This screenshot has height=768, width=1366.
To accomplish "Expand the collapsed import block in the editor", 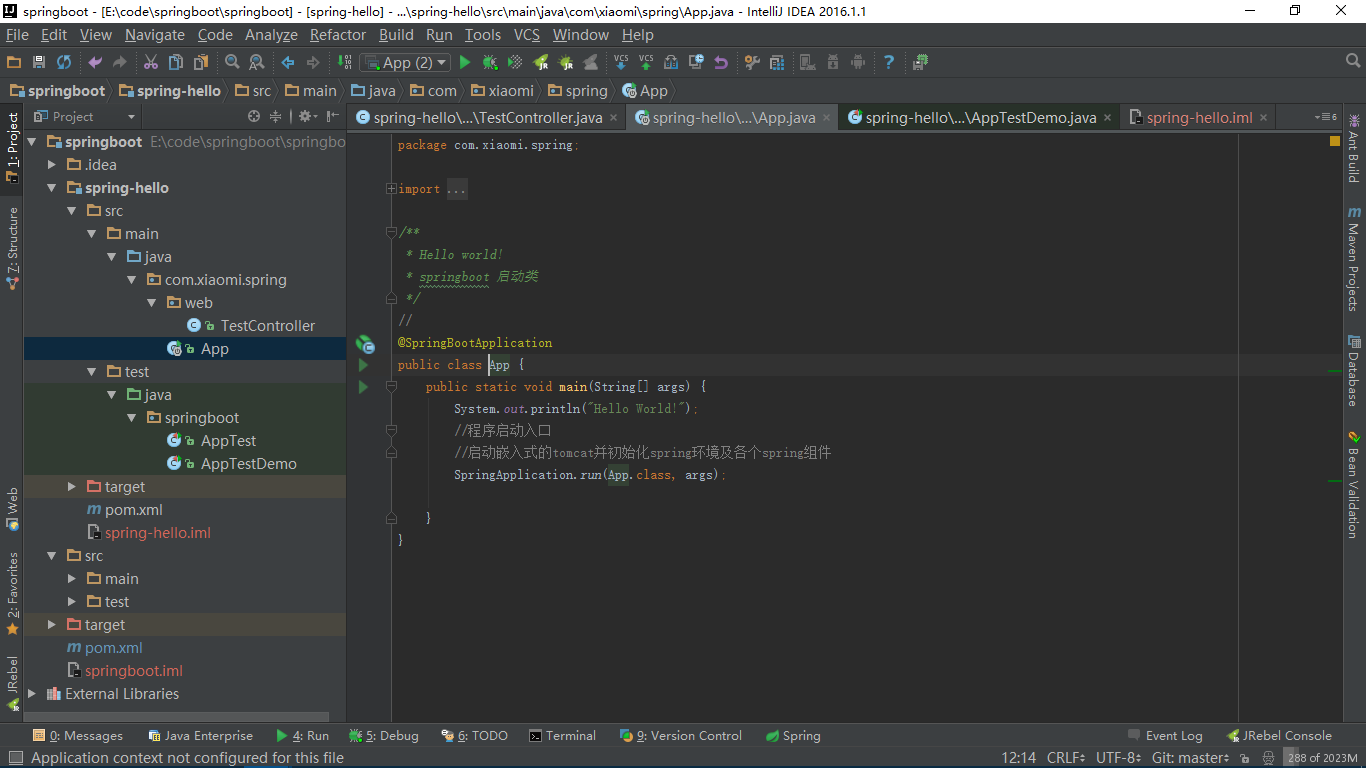I will 391,188.
